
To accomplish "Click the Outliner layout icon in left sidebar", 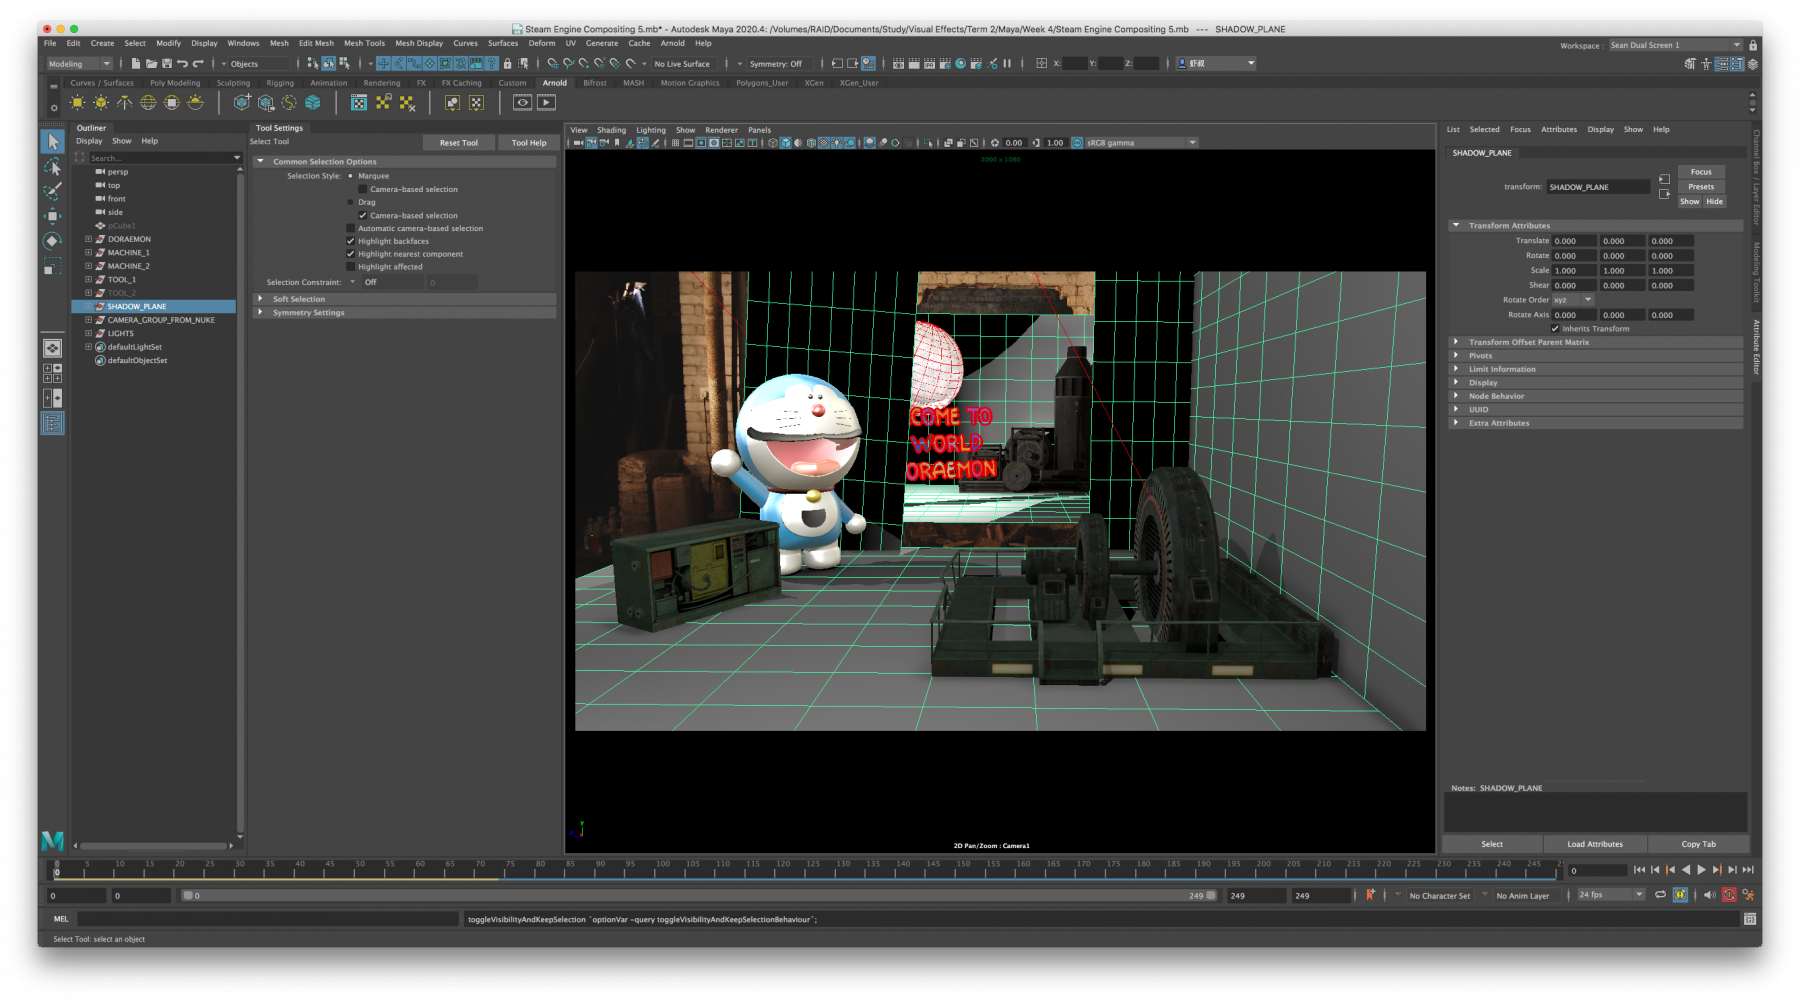I will [53, 424].
